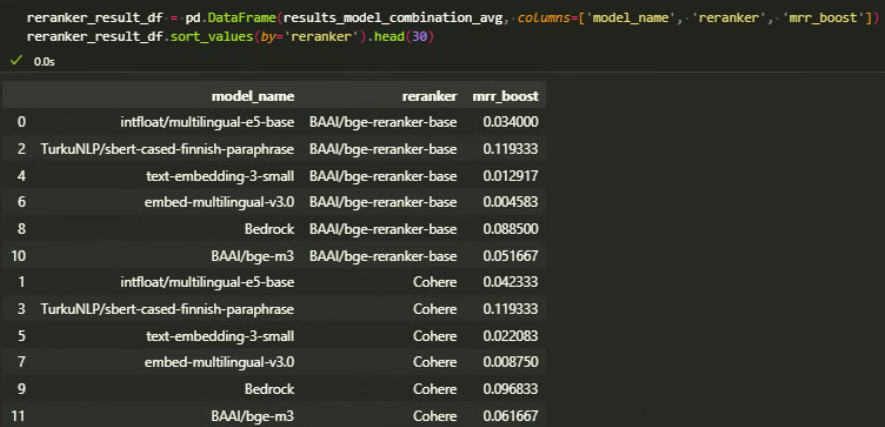Click row index 0 in the table
Viewport: 885px width, 427px height.
point(21,122)
